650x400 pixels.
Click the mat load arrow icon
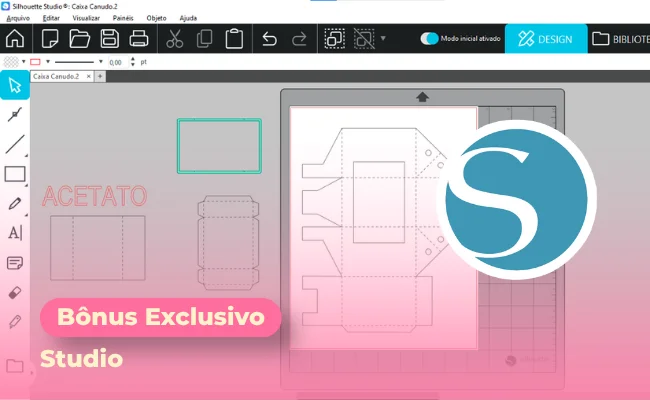pyautogui.click(x=422, y=97)
